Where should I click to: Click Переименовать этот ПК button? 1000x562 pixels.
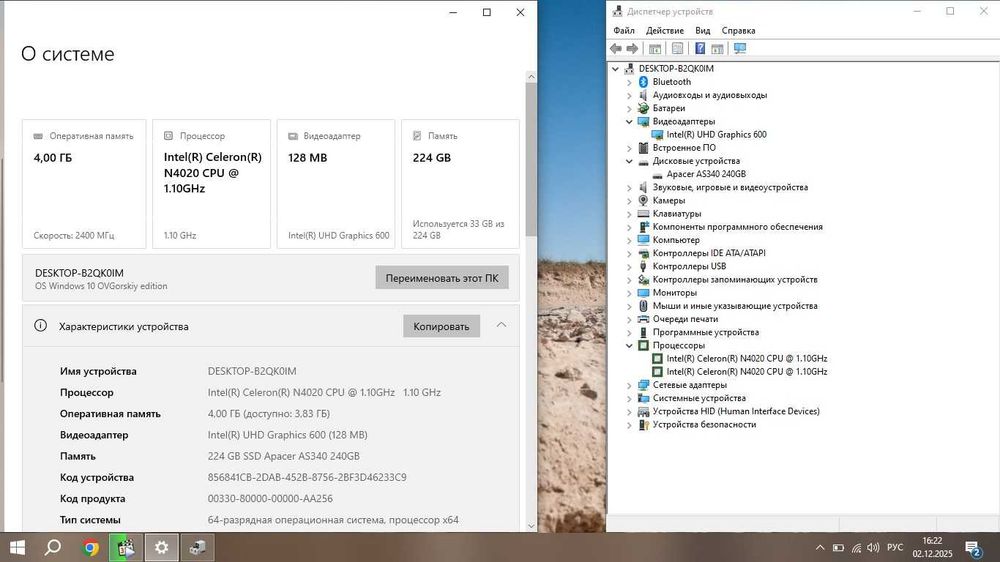click(442, 278)
